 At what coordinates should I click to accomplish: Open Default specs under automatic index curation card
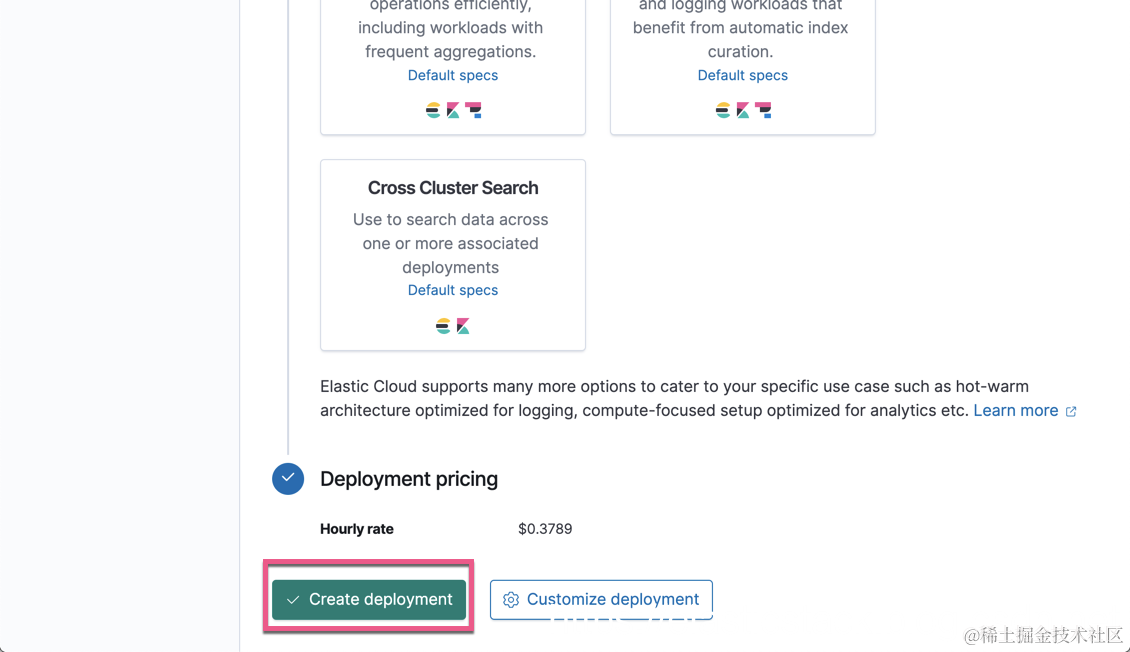[743, 75]
